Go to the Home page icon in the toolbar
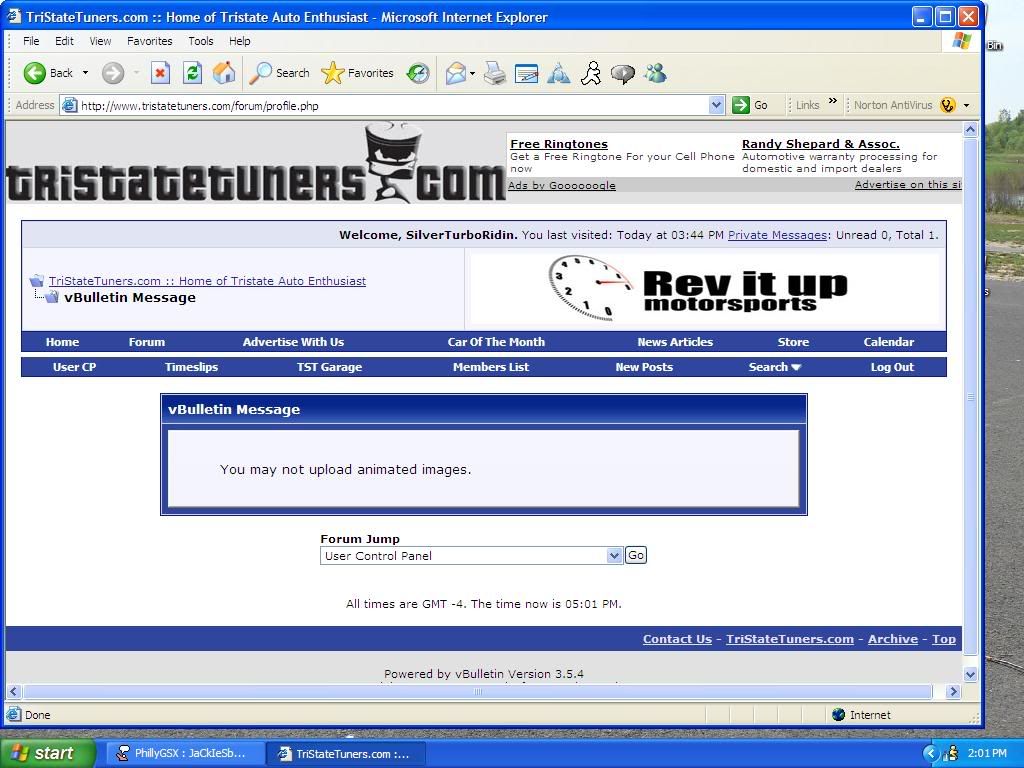This screenshot has width=1024, height=768. (224, 73)
